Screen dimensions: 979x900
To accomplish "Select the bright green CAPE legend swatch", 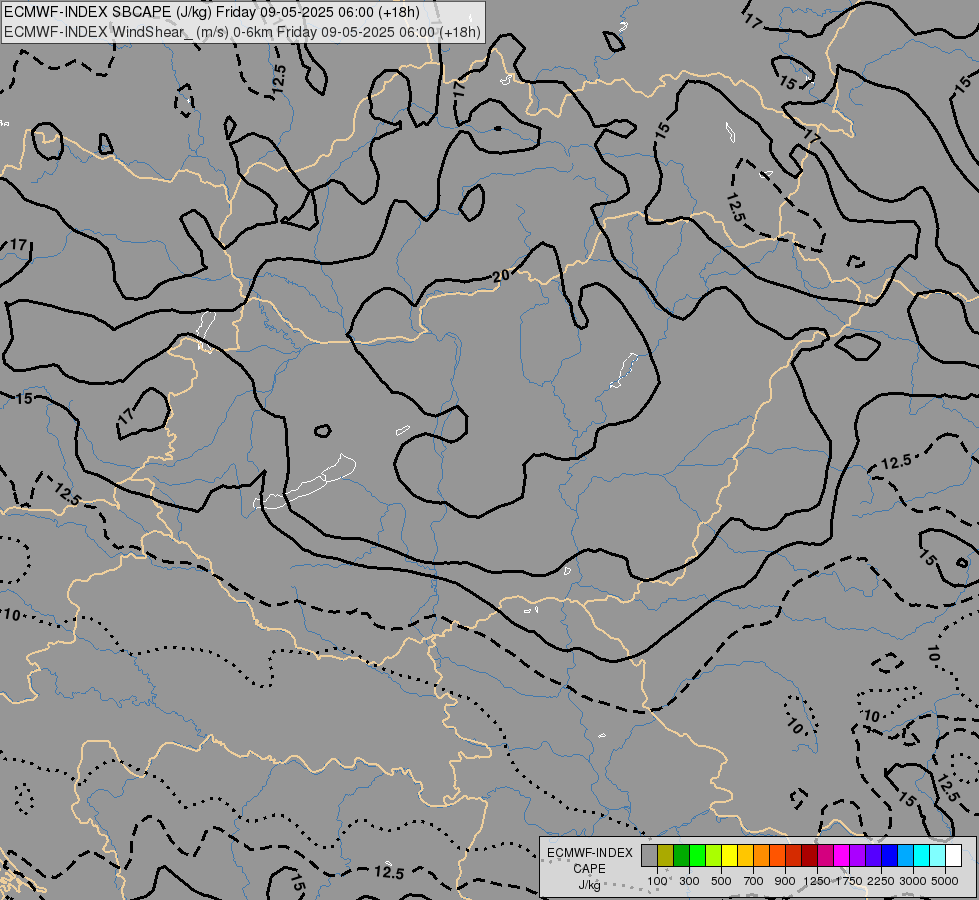I will pos(697,855).
